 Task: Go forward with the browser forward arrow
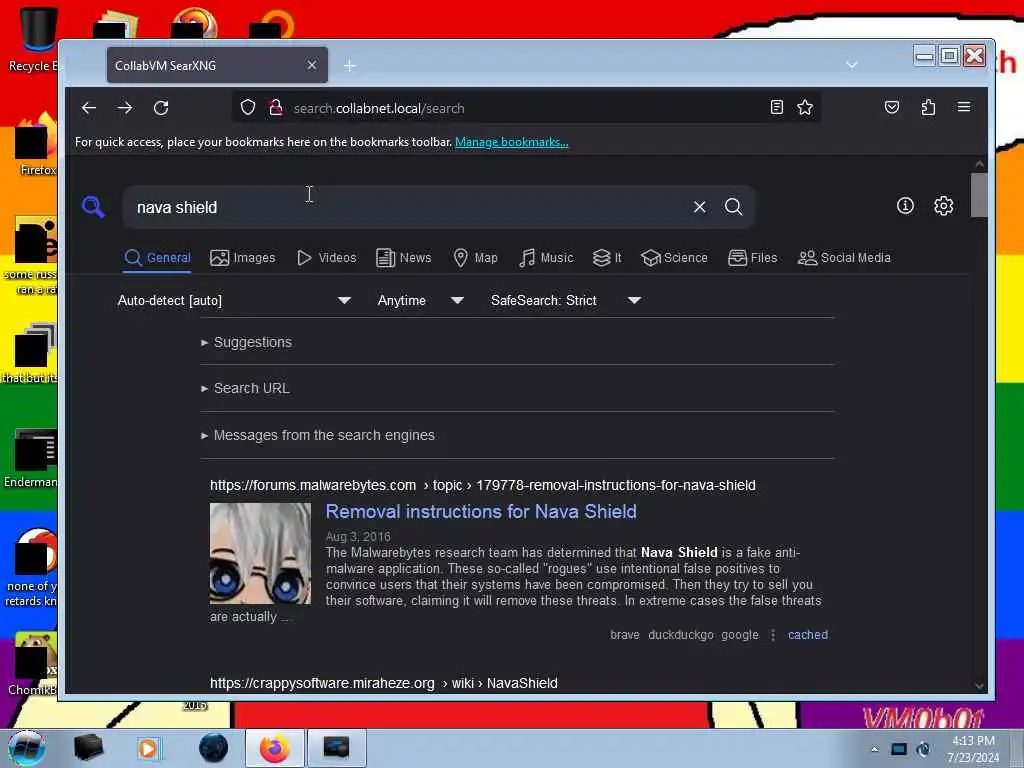pyautogui.click(x=125, y=108)
